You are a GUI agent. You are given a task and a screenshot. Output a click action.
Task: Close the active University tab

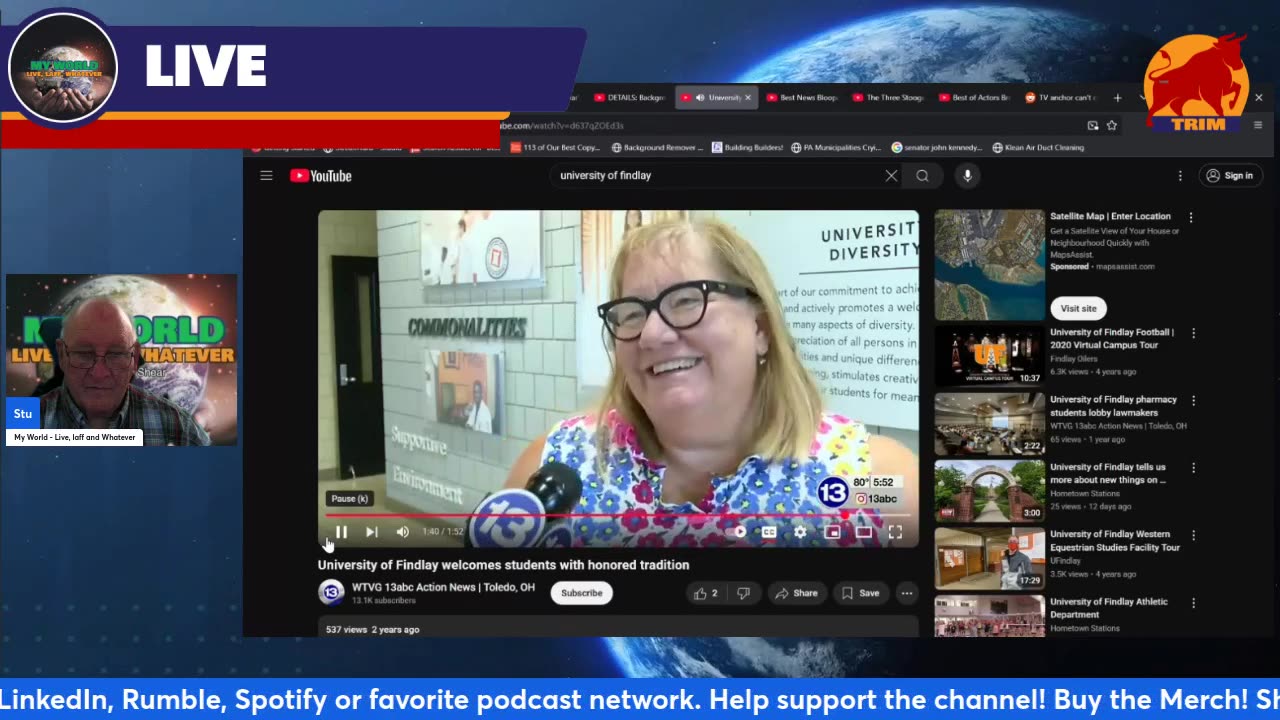pos(748,98)
